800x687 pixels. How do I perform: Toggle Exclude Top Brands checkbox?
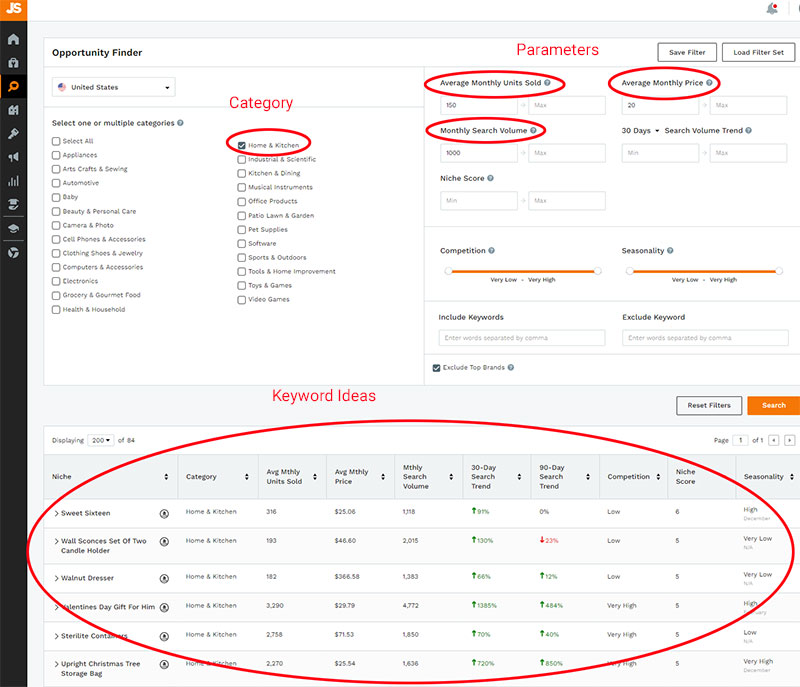point(437,368)
